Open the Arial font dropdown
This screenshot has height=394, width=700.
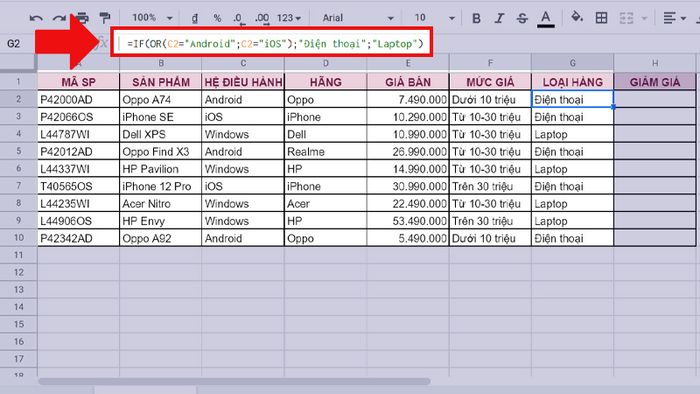pos(358,18)
